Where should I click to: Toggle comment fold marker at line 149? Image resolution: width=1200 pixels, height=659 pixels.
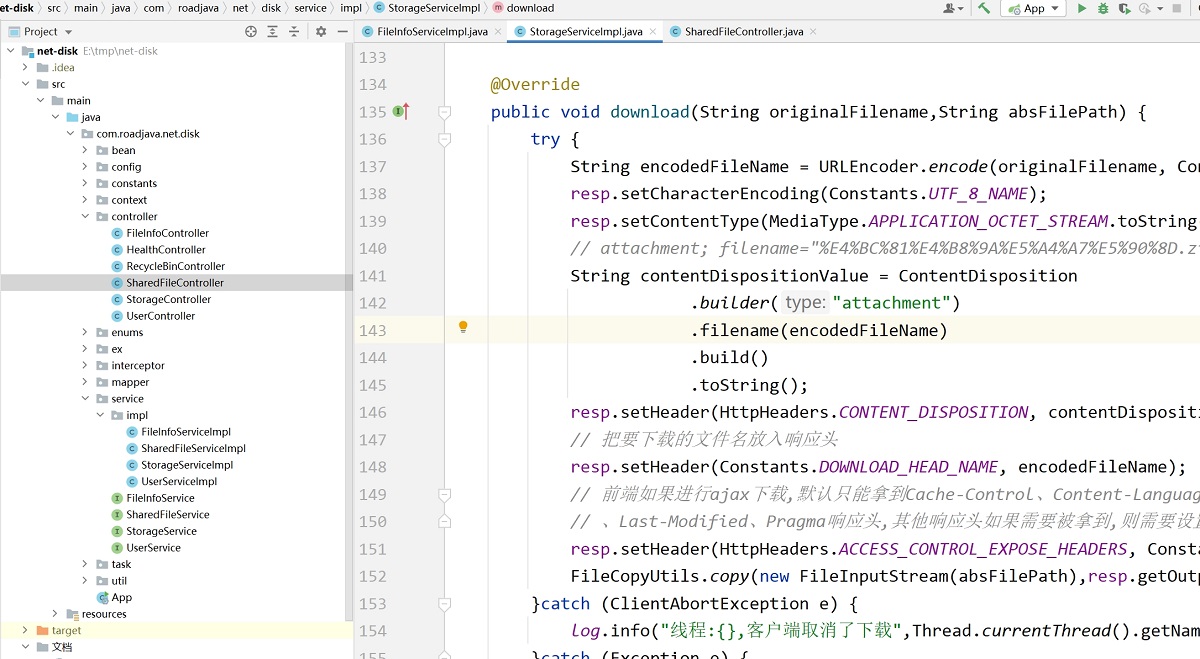click(x=445, y=494)
